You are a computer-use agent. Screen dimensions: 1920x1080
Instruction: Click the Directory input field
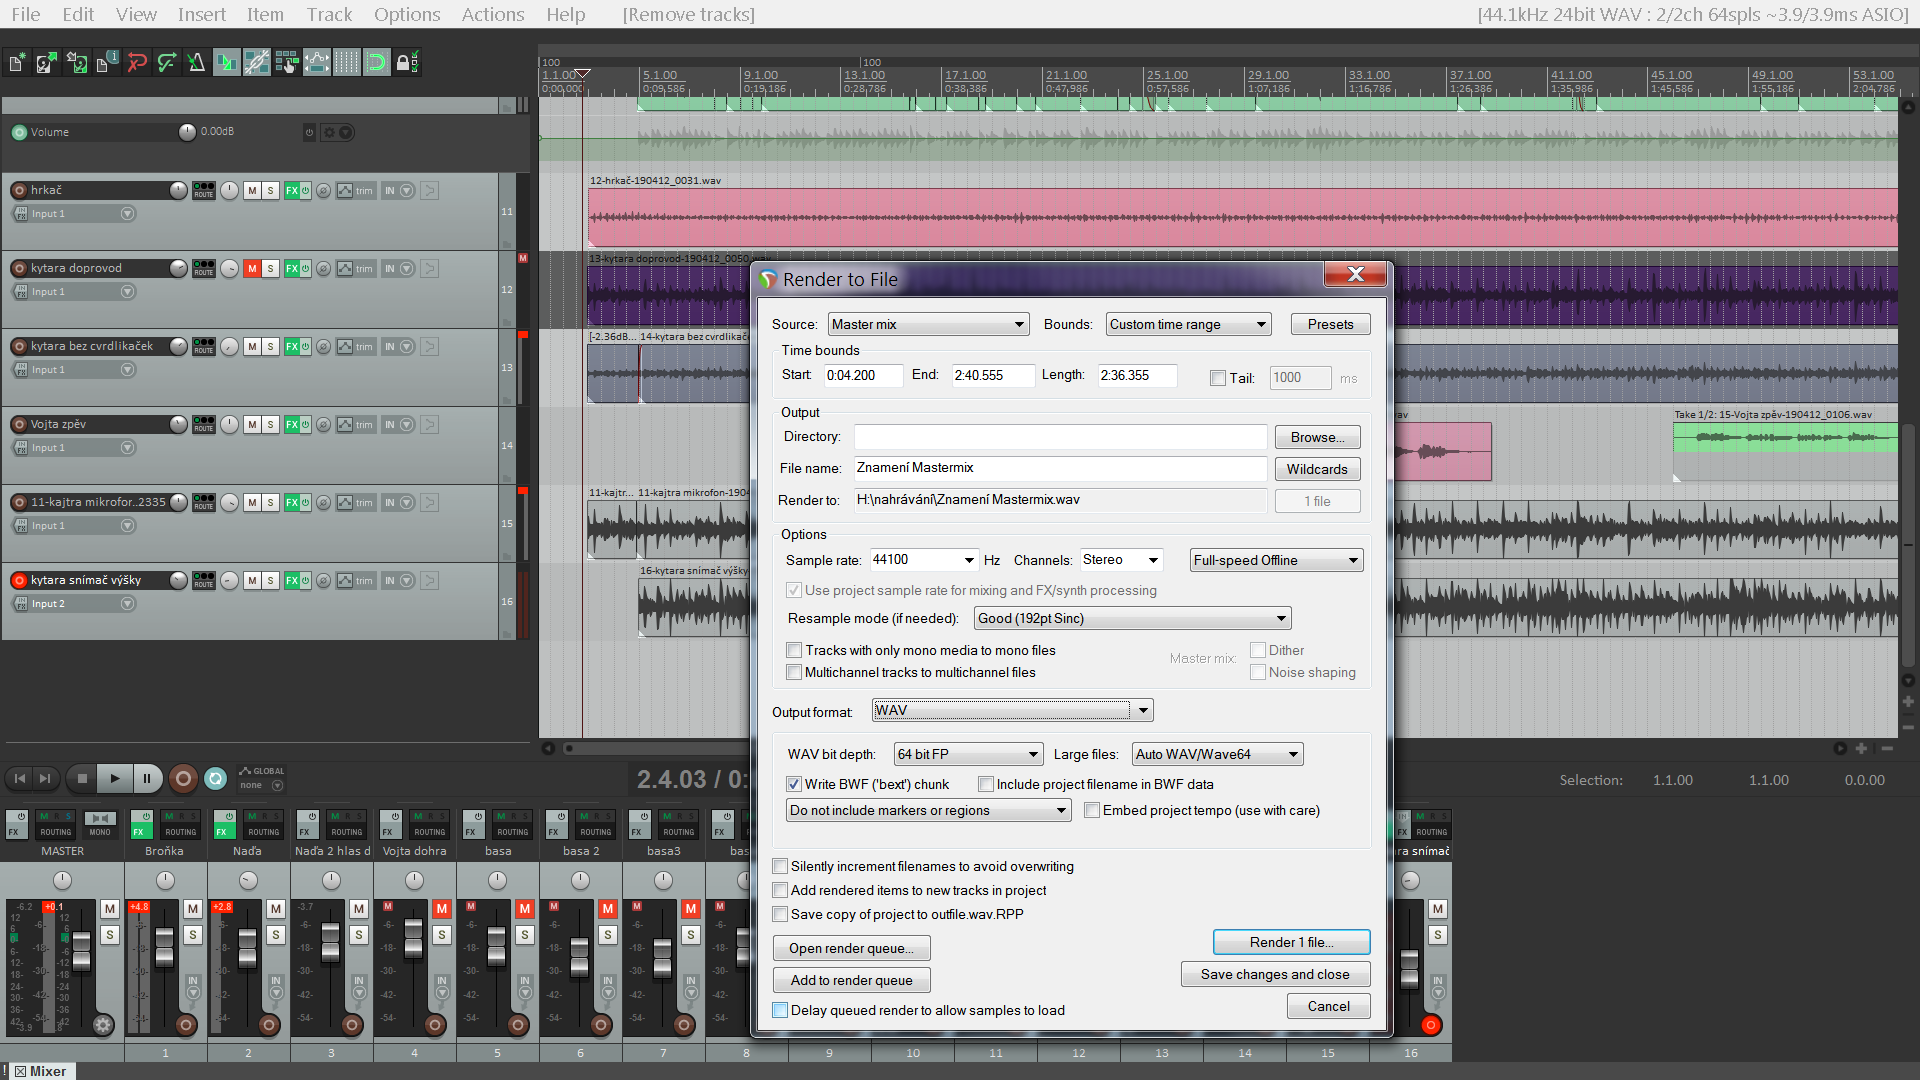(1060, 437)
